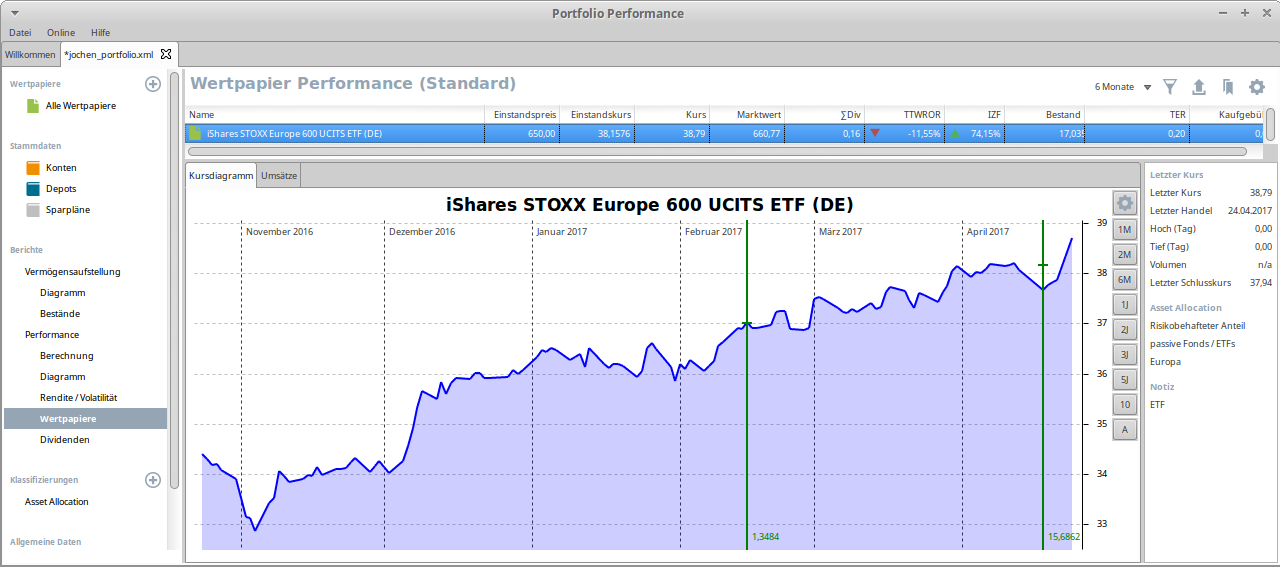1280x567 pixels.
Task: Switch the chart range to 1J
Action: pos(1125,305)
